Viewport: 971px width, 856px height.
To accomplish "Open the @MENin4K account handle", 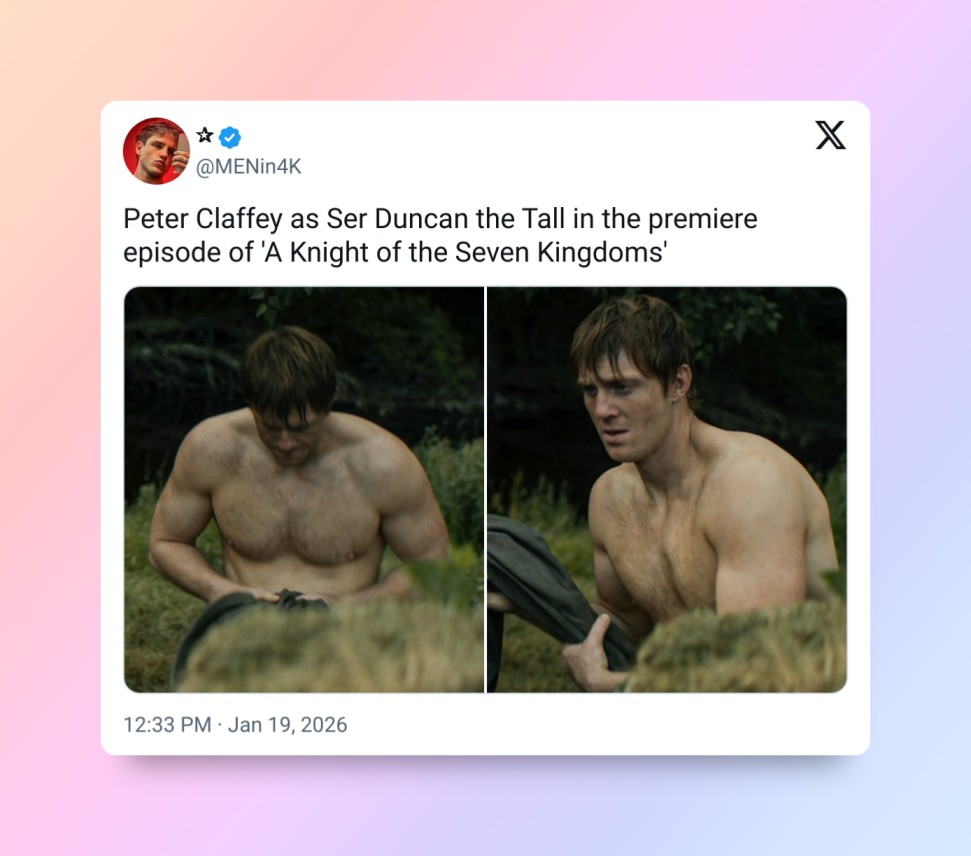I will pos(248,167).
